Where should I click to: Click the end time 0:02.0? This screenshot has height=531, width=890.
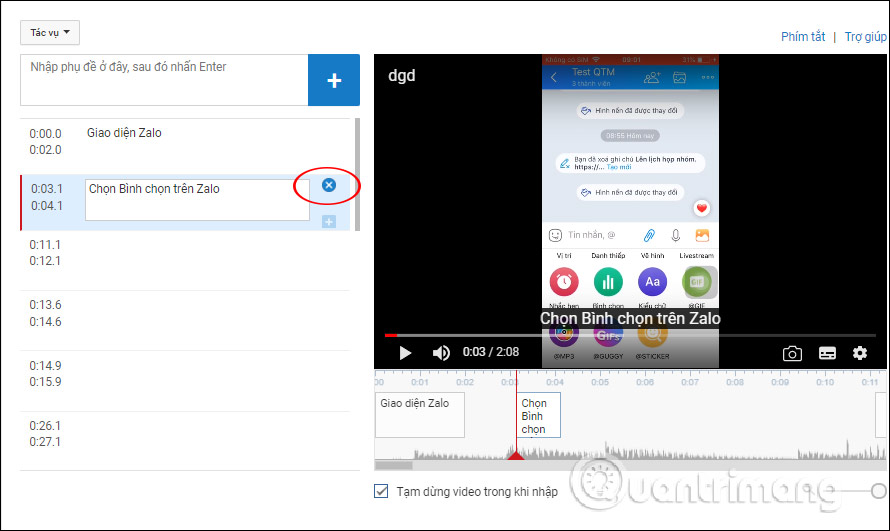45,150
